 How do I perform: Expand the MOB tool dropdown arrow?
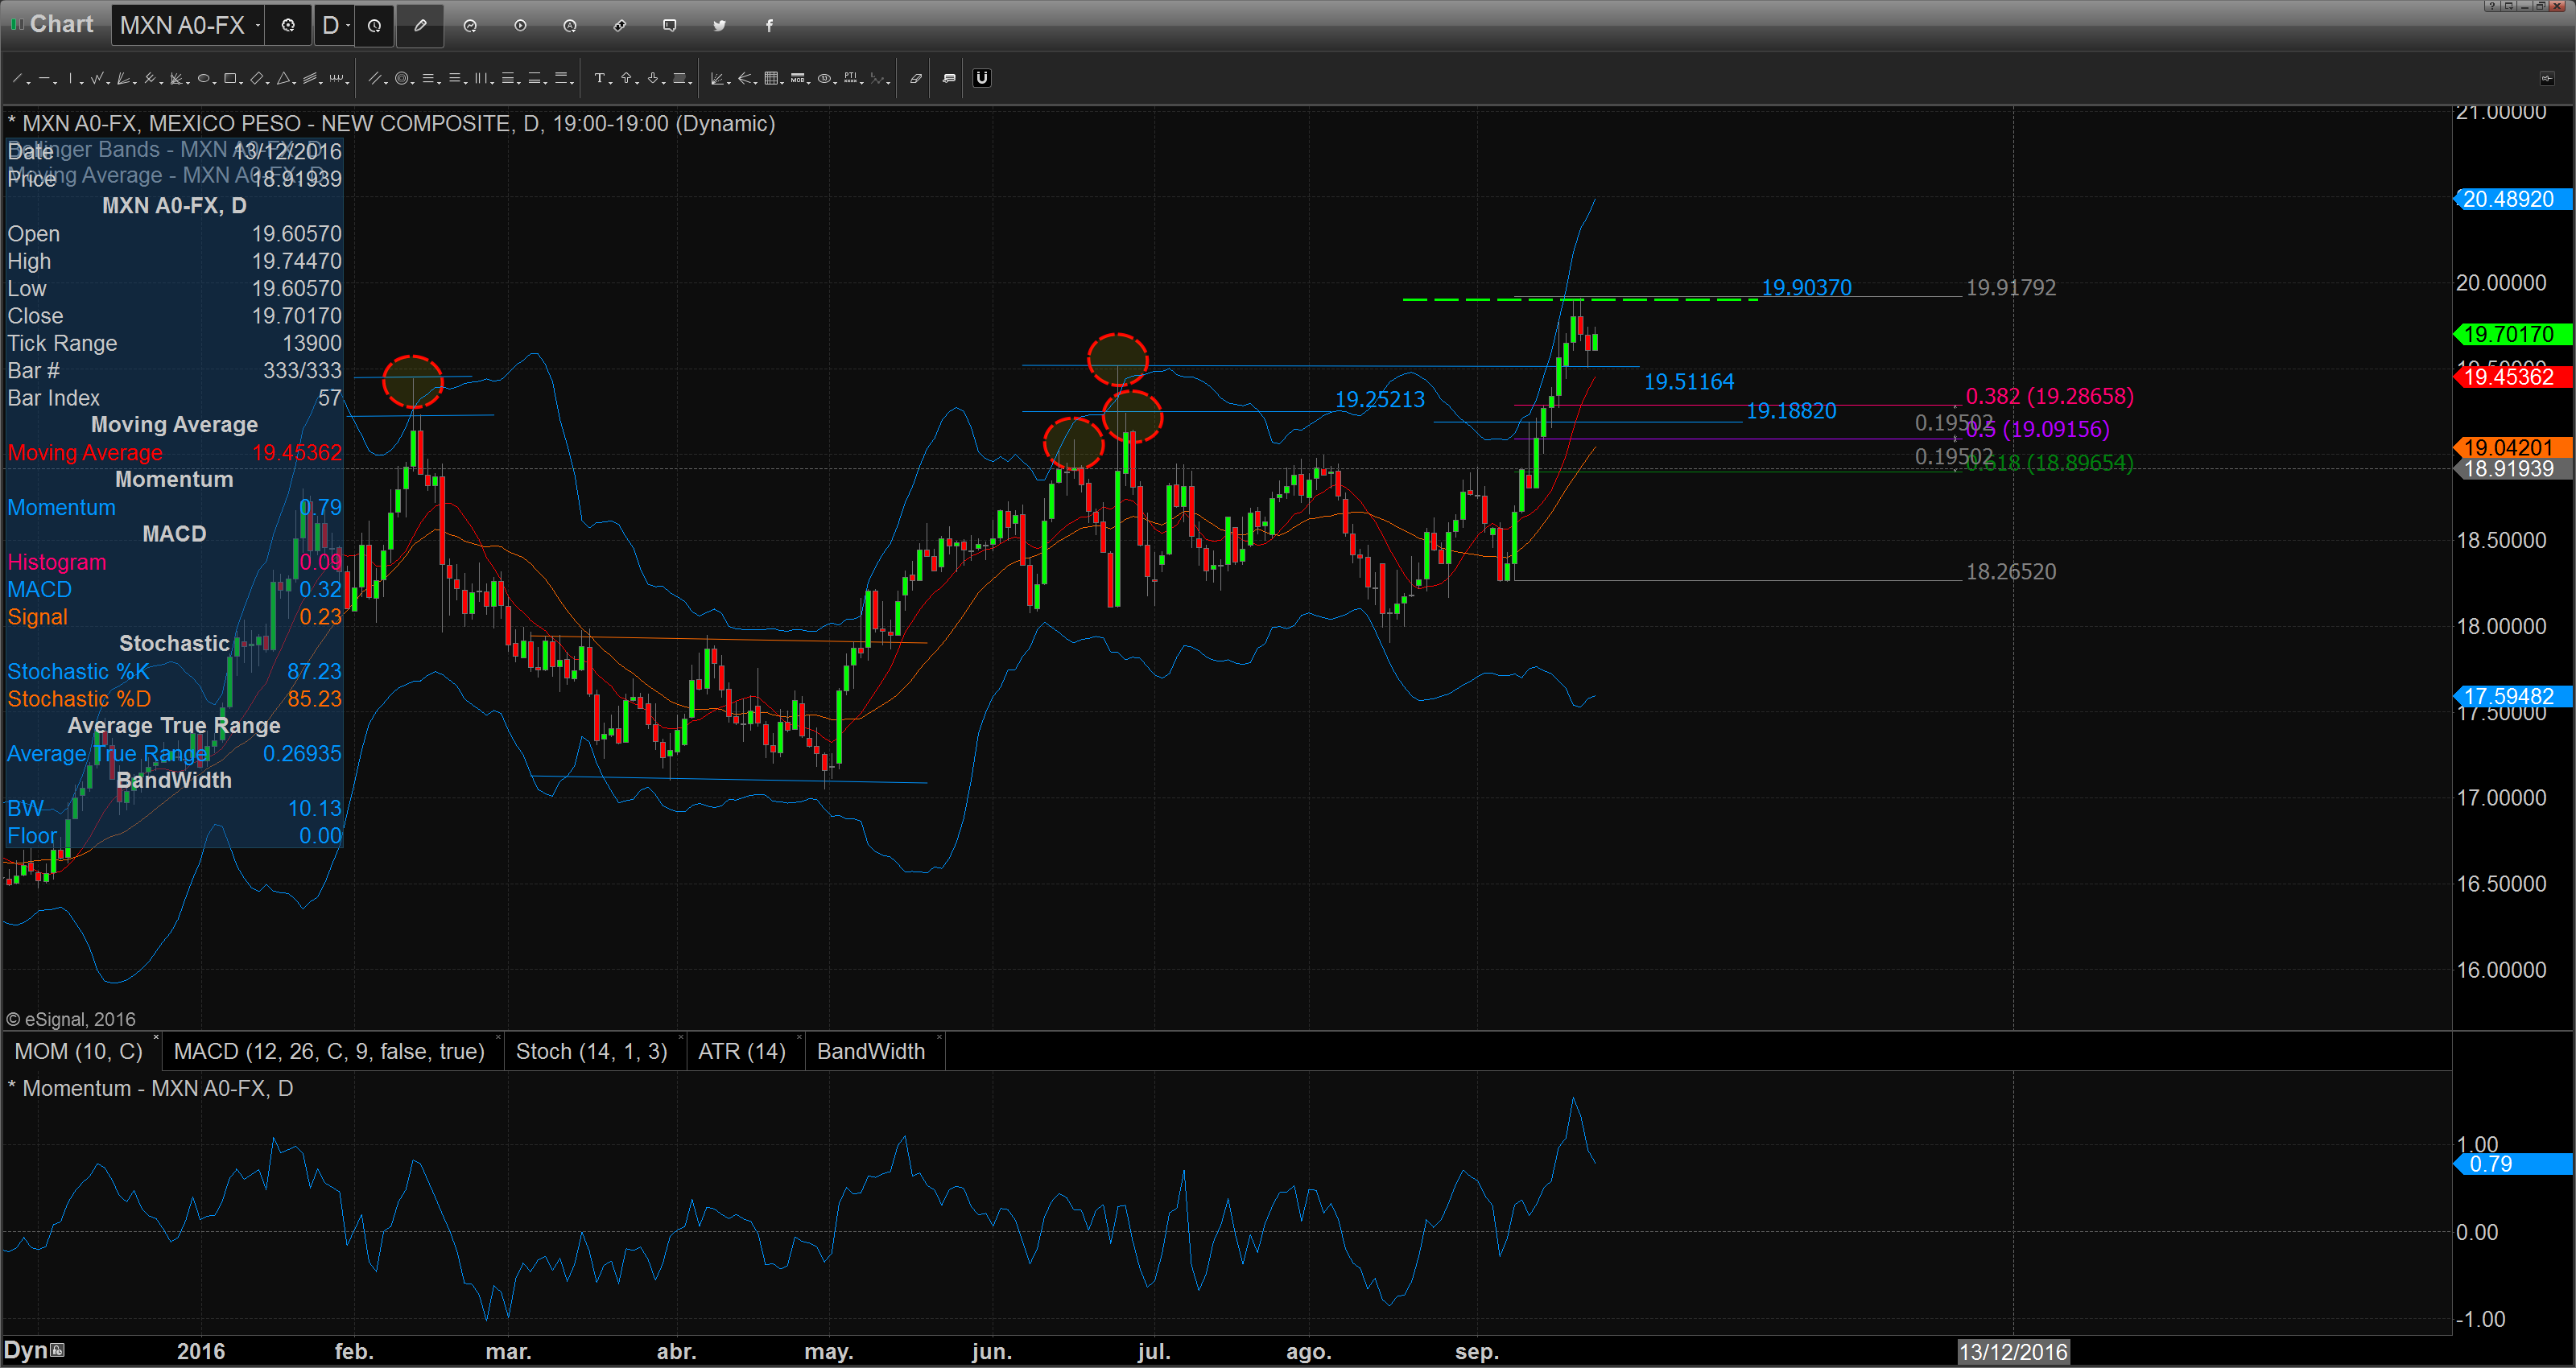809,83
